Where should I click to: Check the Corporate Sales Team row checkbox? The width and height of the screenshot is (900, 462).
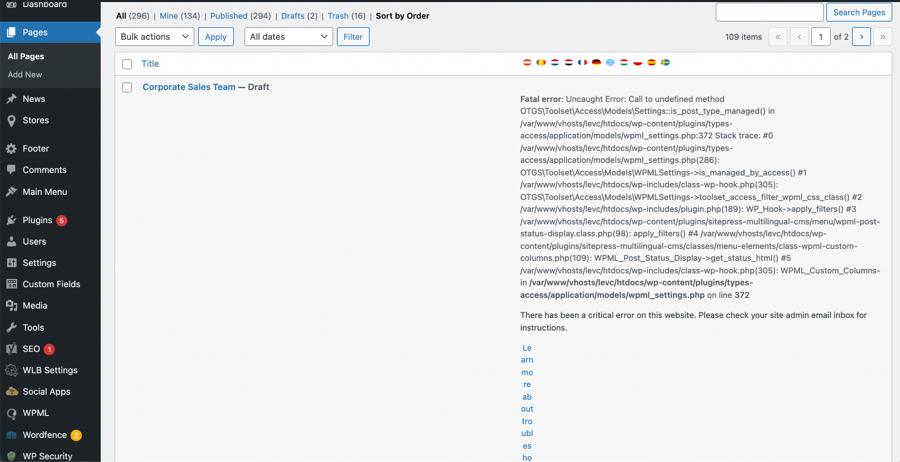click(127, 88)
